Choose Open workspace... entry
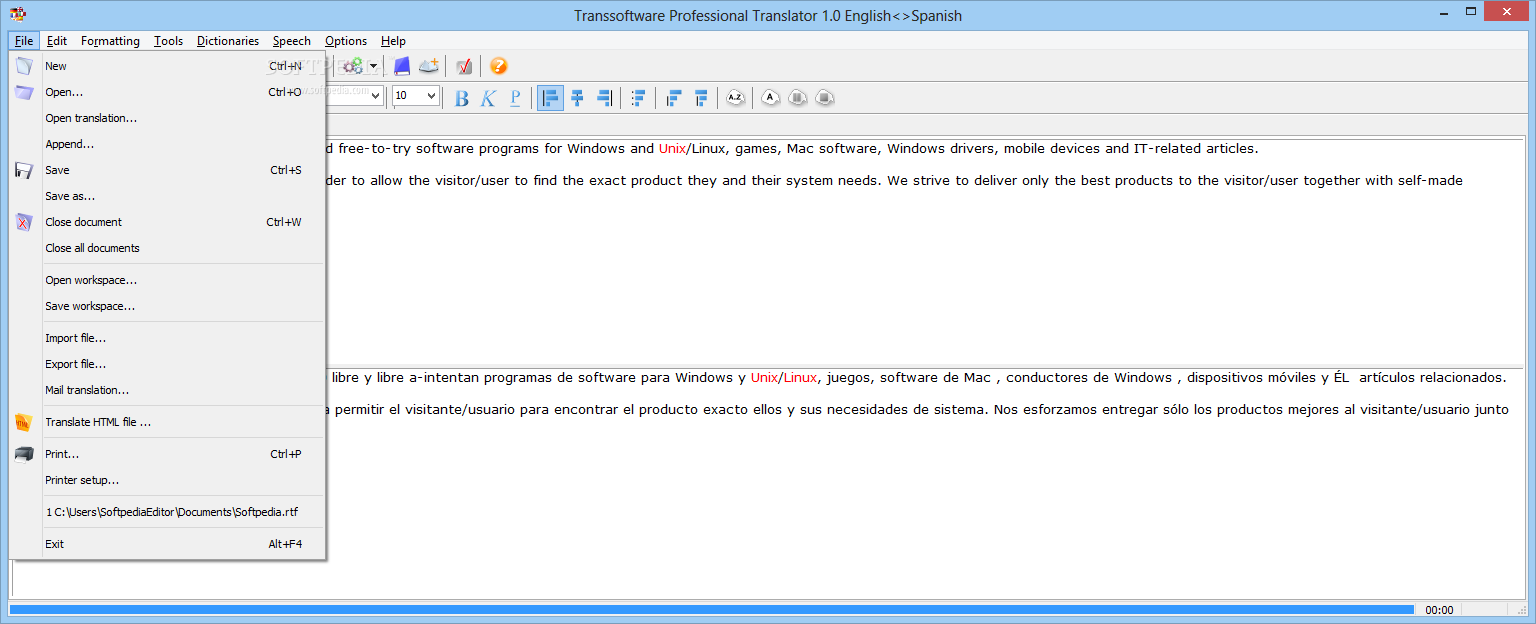The width and height of the screenshot is (1536, 624). (x=167, y=280)
